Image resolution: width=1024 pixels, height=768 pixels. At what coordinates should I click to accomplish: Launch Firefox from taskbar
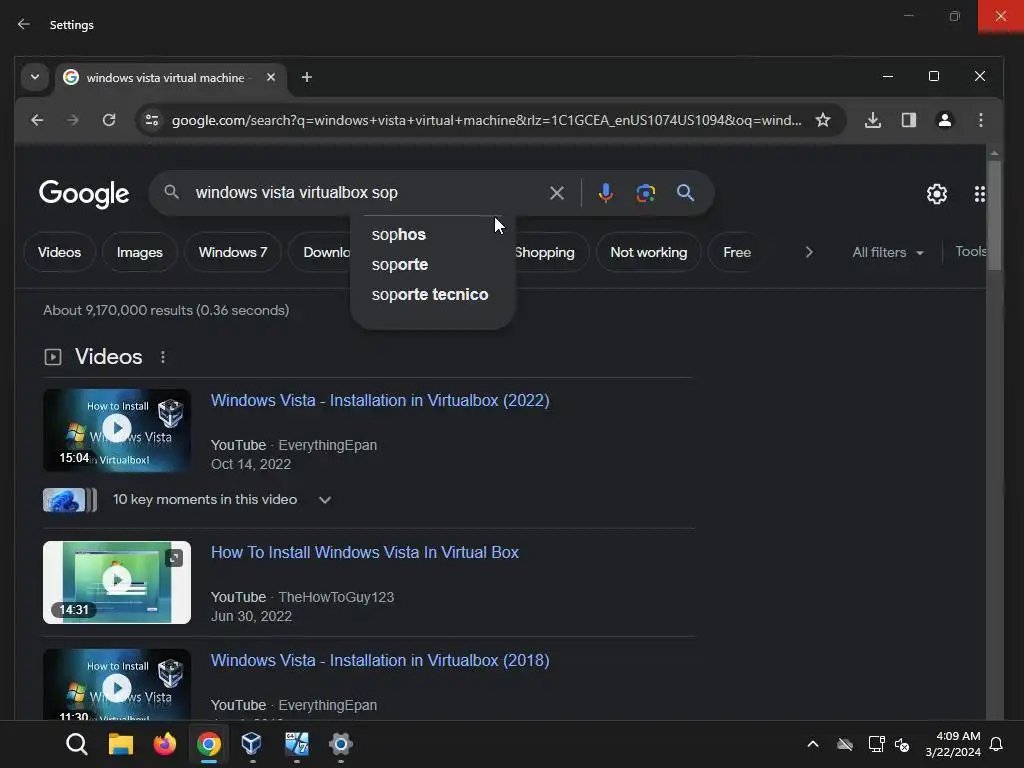[165, 744]
